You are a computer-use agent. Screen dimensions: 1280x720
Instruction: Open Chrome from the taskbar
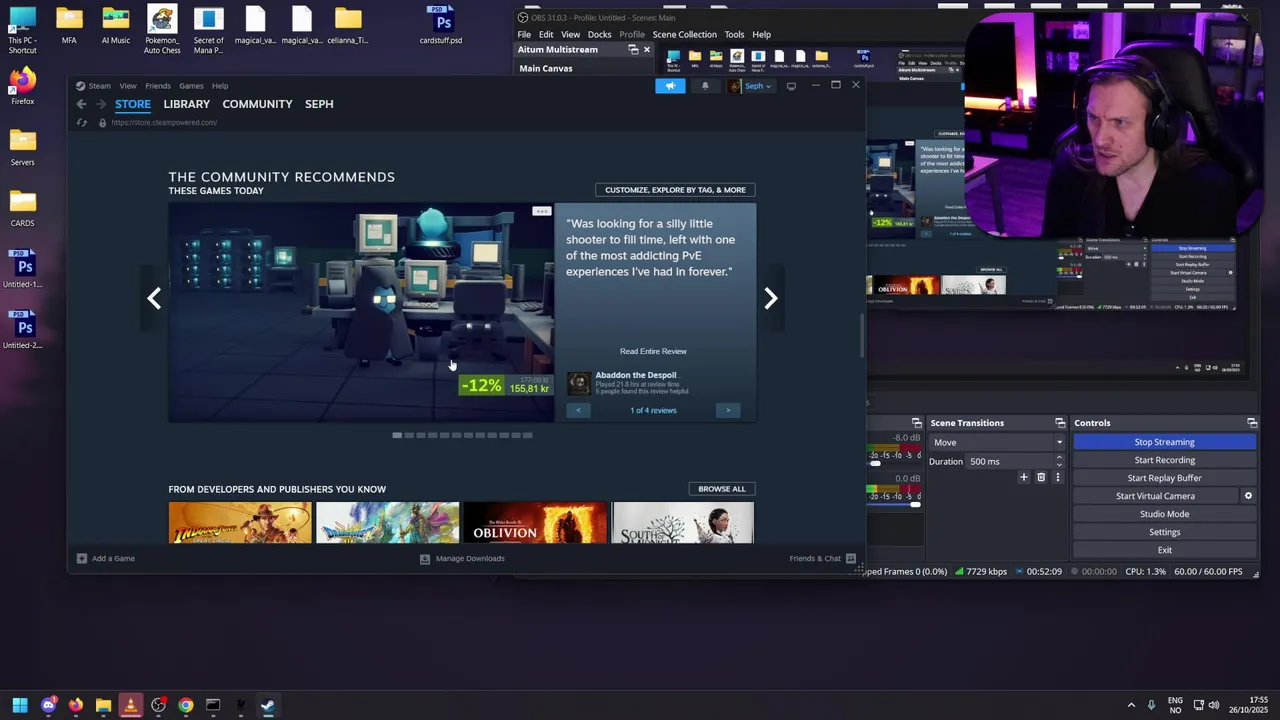185,705
